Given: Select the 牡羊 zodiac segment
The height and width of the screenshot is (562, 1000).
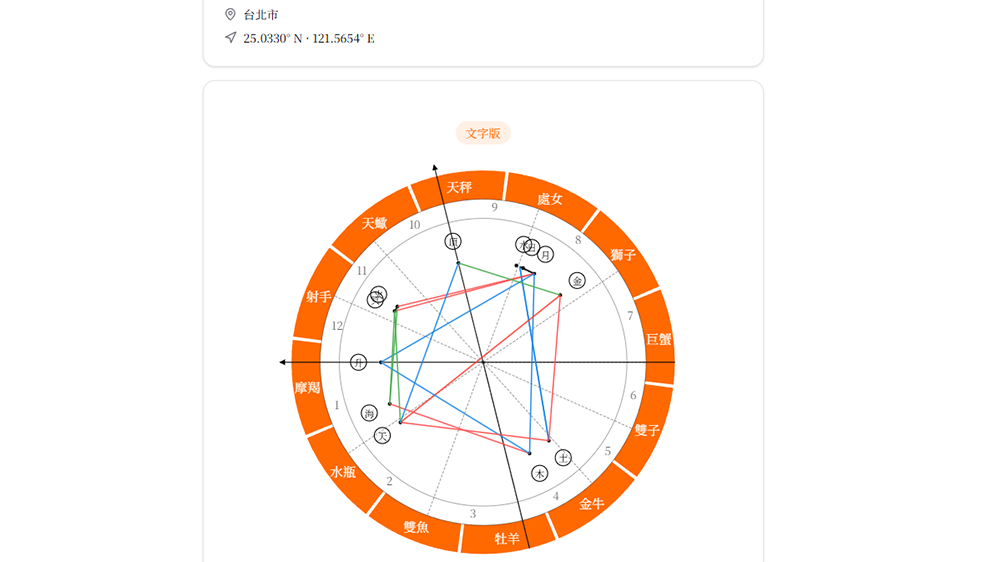Looking at the screenshot, I should tap(507, 539).
